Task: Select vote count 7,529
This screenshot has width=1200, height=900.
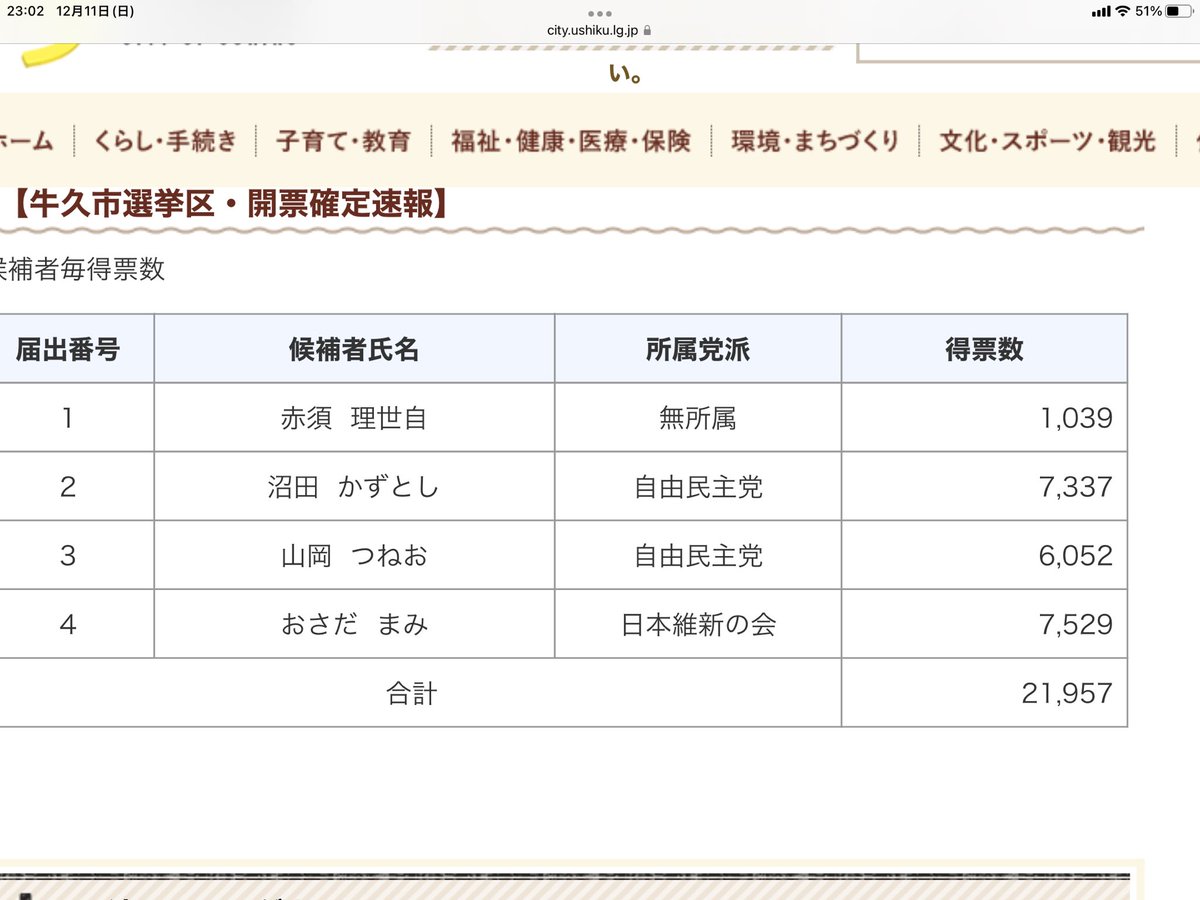Action: coord(1076,625)
